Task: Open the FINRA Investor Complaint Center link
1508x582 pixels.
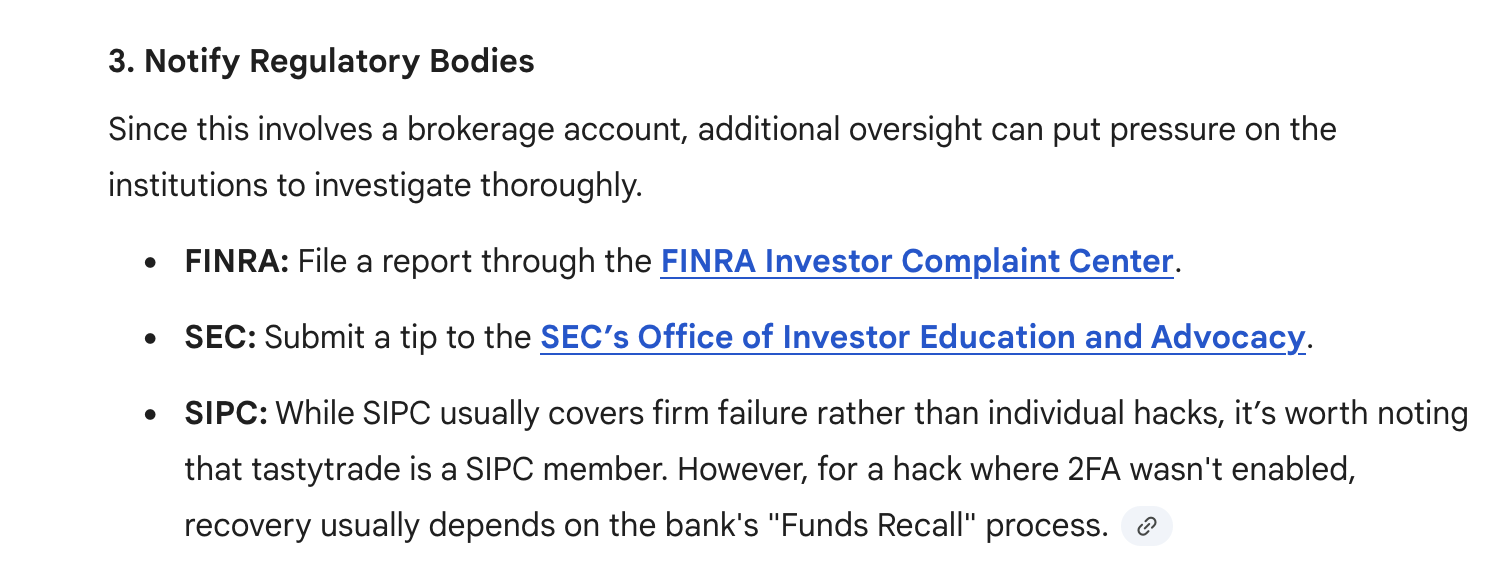Action: click(x=915, y=262)
